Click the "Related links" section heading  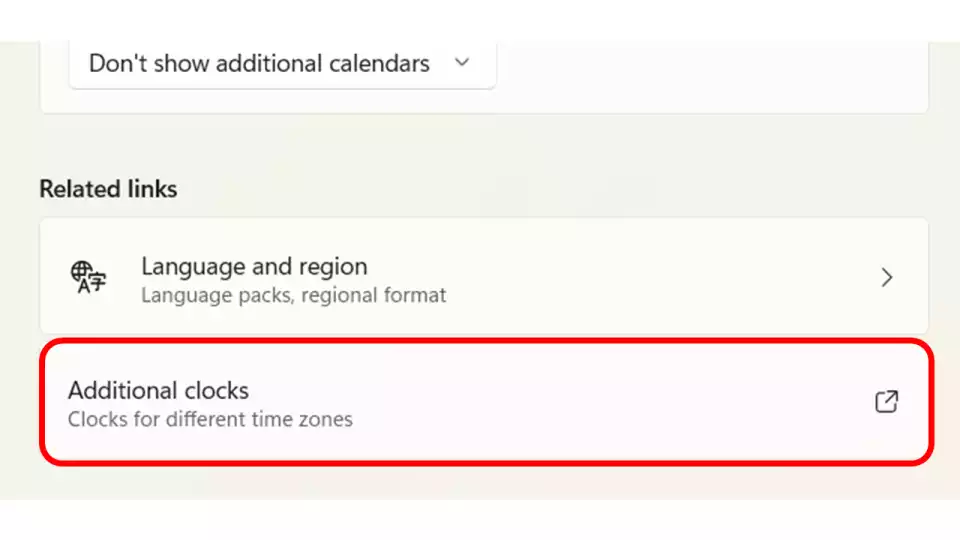click(x=108, y=189)
